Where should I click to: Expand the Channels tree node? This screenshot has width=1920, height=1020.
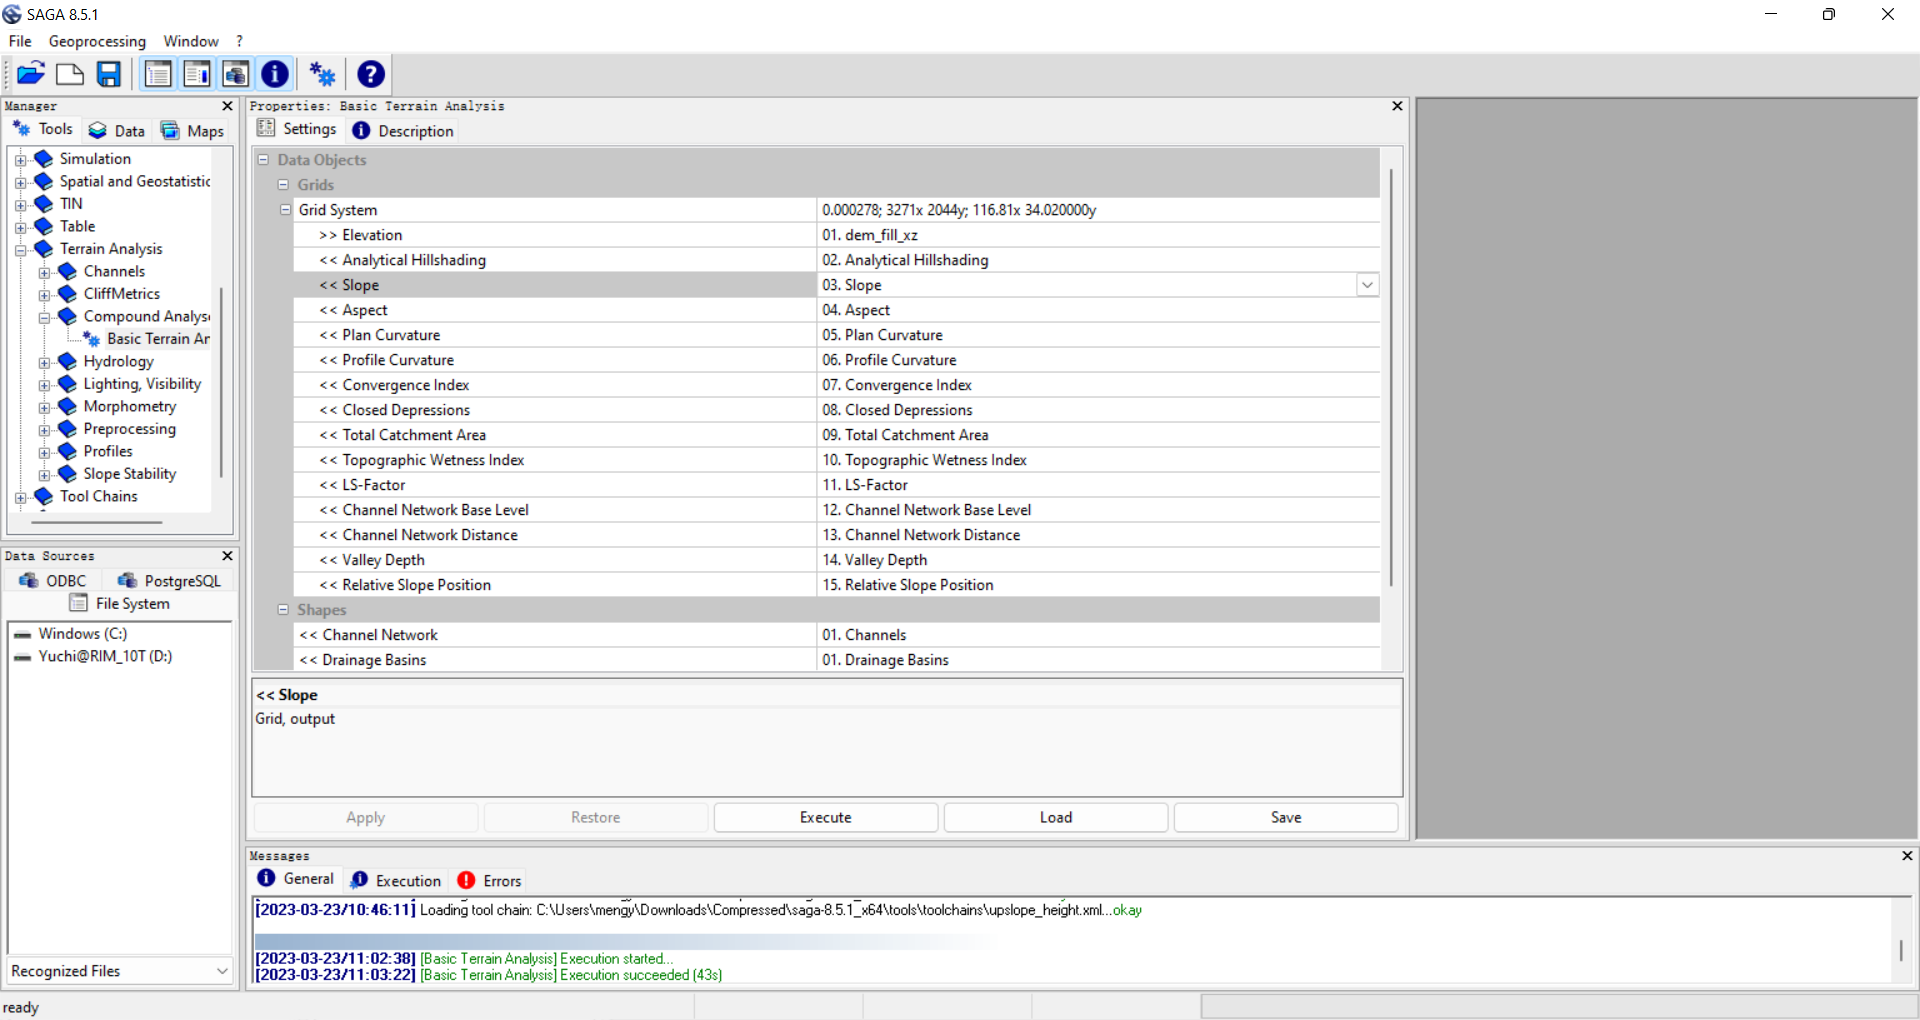pyautogui.click(x=44, y=272)
